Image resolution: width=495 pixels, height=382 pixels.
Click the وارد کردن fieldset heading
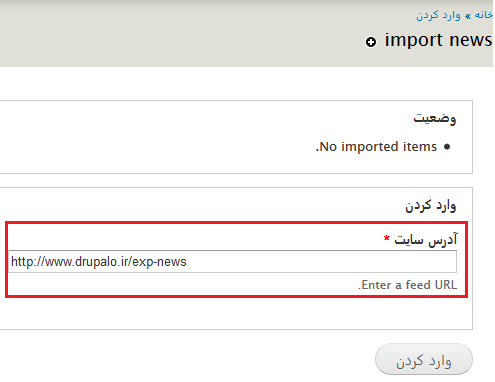point(430,206)
